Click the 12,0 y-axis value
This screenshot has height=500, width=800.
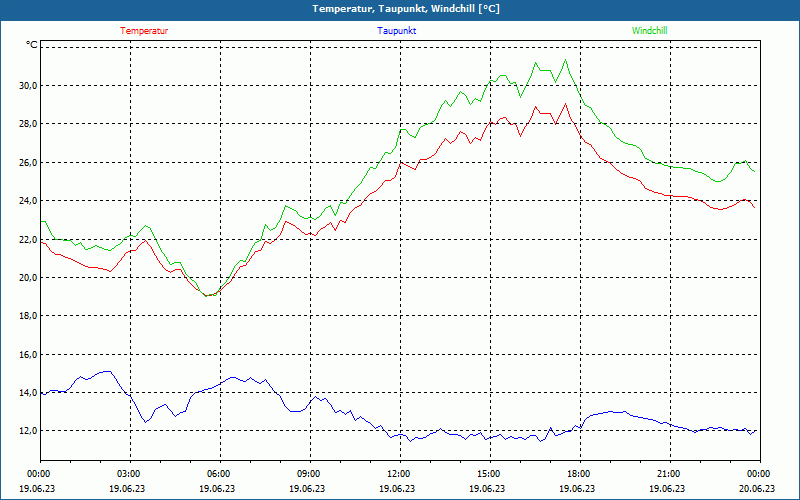(x=29, y=431)
